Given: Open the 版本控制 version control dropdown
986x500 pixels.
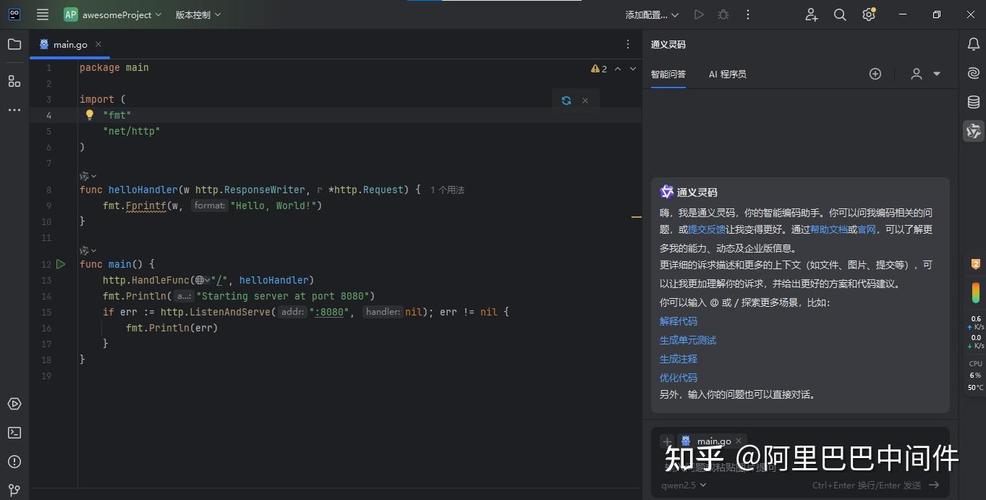Looking at the screenshot, I should tap(197, 14).
